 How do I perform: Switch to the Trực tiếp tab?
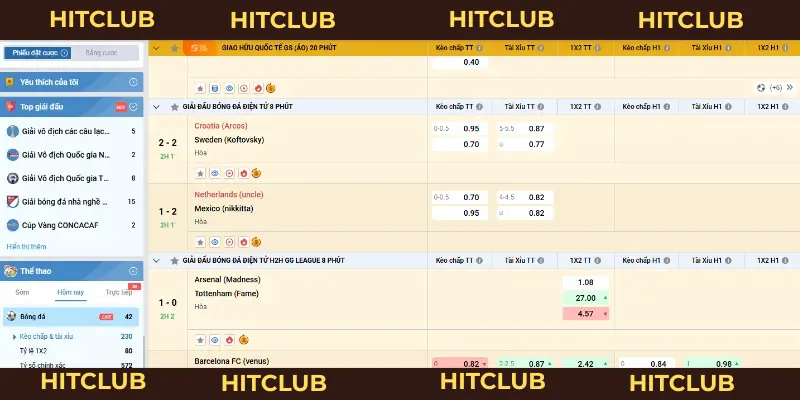(119, 292)
